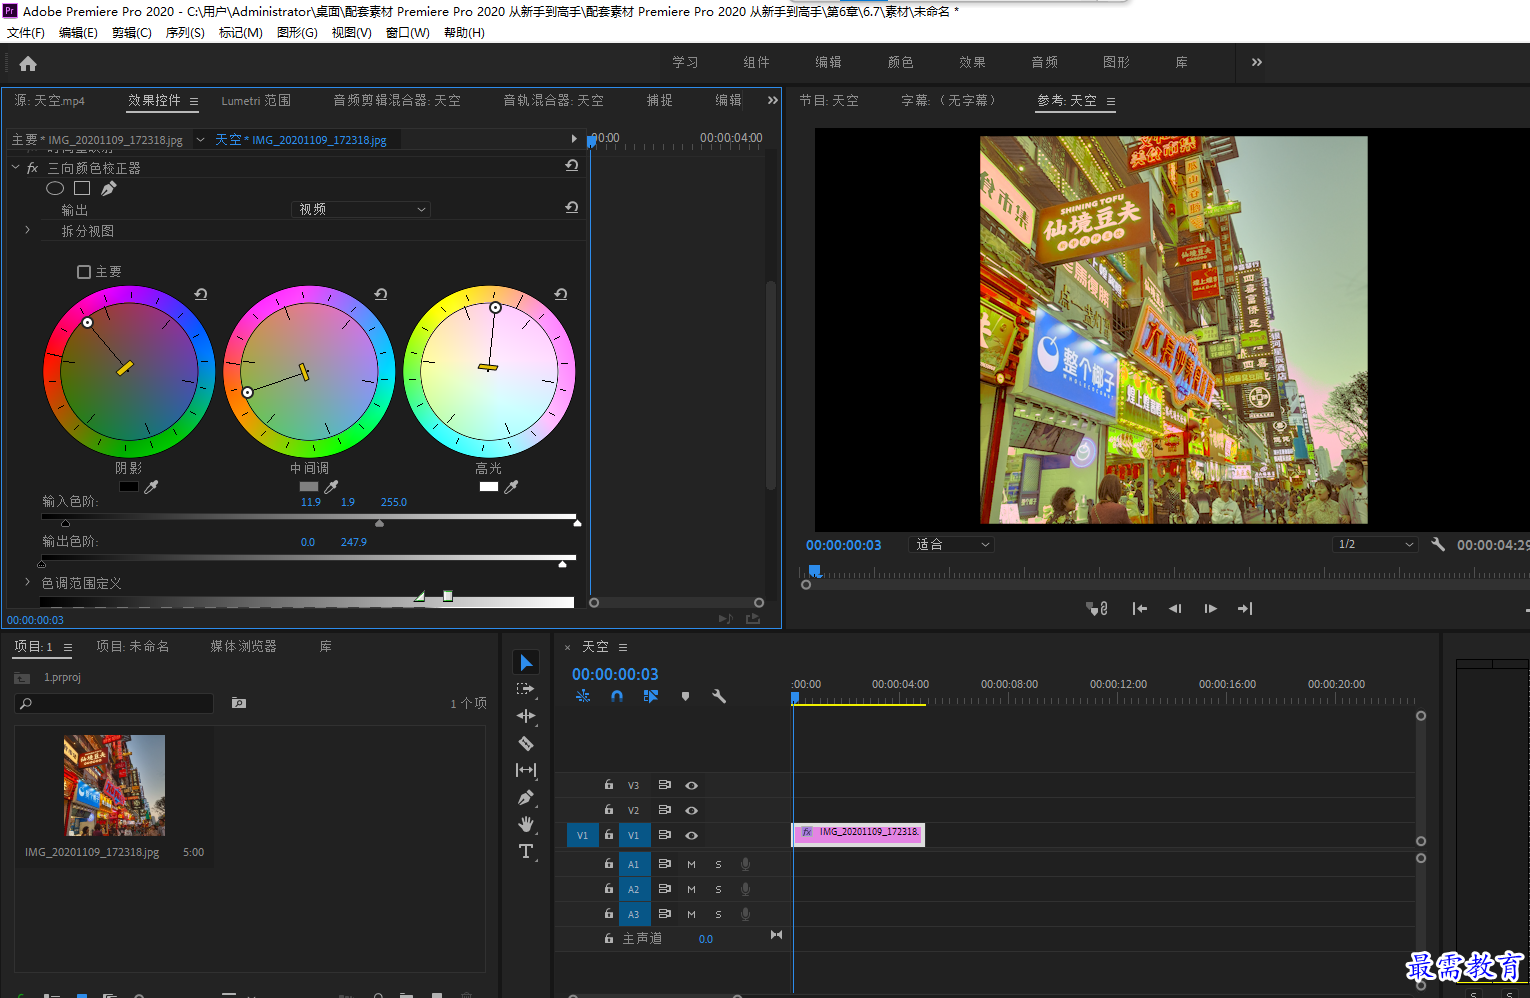Image resolution: width=1530 pixels, height=998 pixels.
Task: Open the Sequence menu
Action: 185,33
